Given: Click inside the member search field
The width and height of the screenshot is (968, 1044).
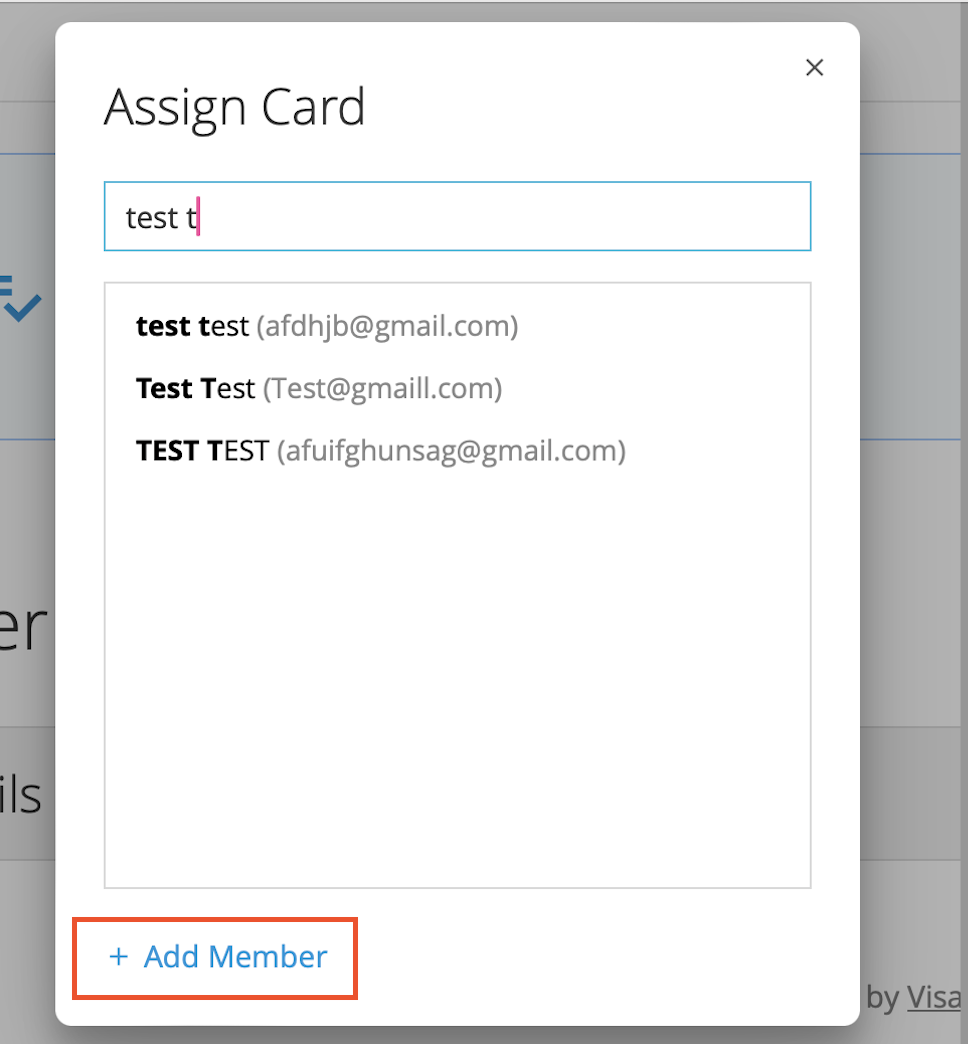Looking at the screenshot, I should point(457,216).
